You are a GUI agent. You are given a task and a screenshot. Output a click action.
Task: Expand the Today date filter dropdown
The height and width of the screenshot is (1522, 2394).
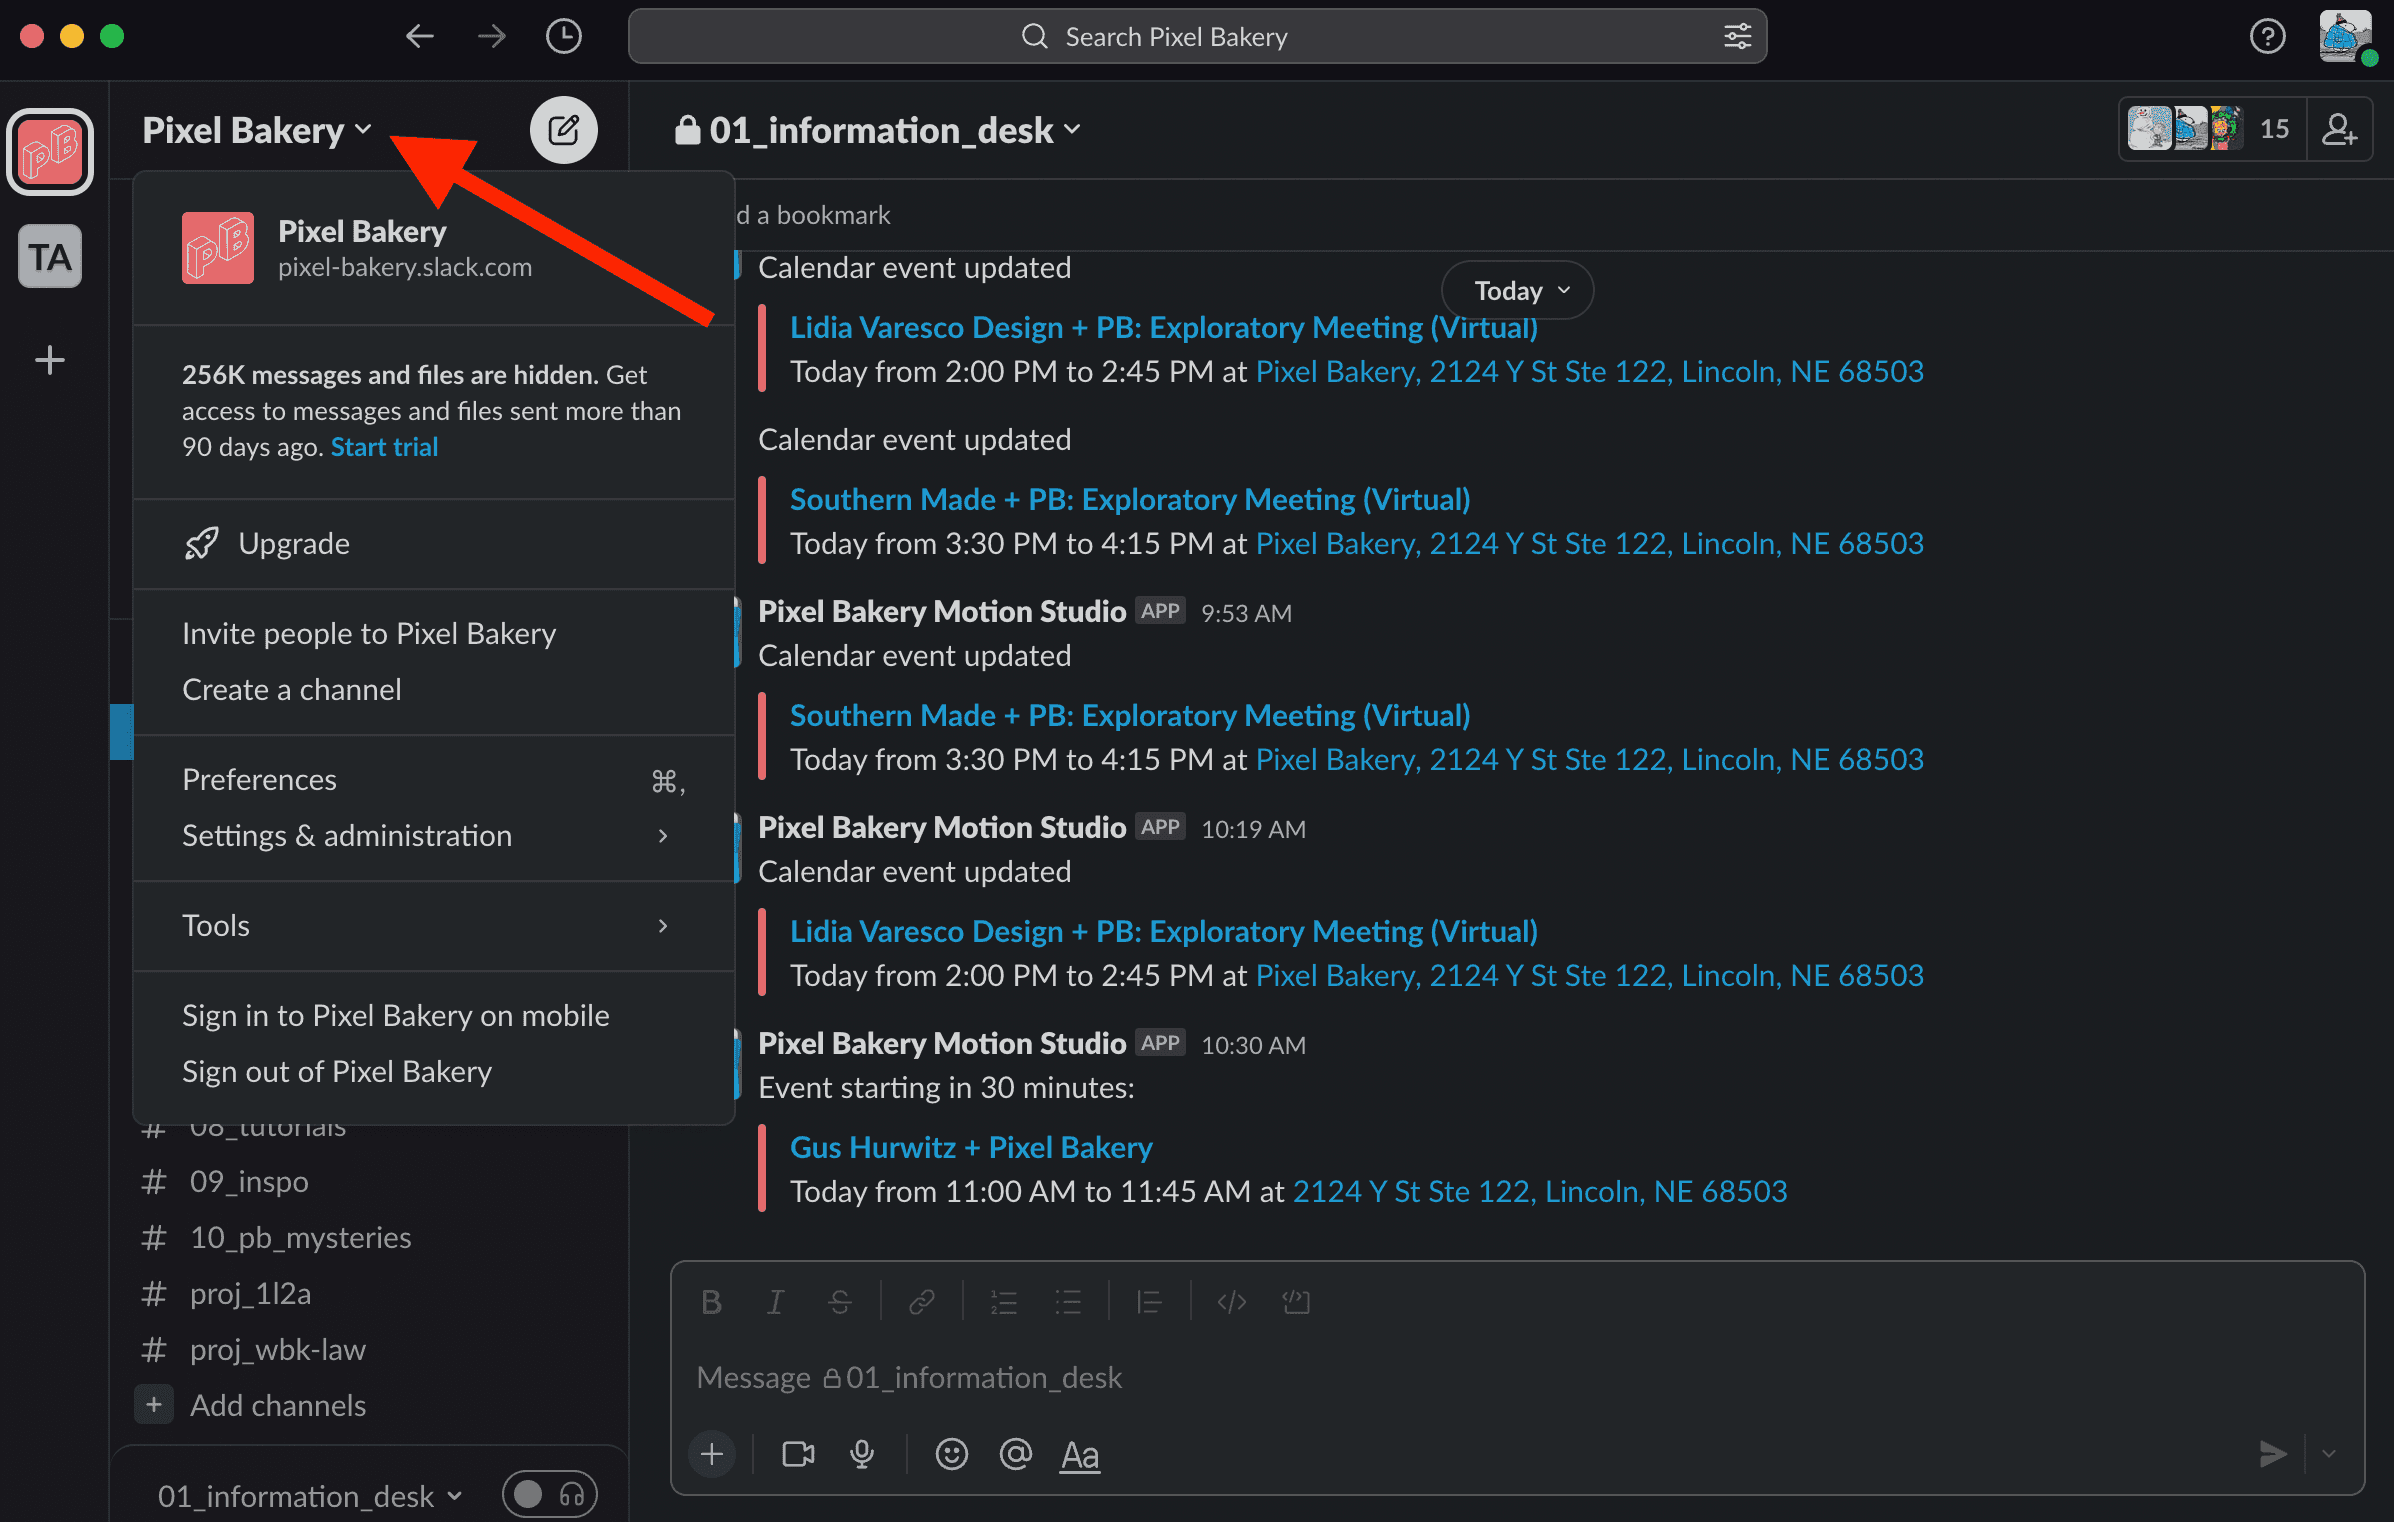[1515, 290]
